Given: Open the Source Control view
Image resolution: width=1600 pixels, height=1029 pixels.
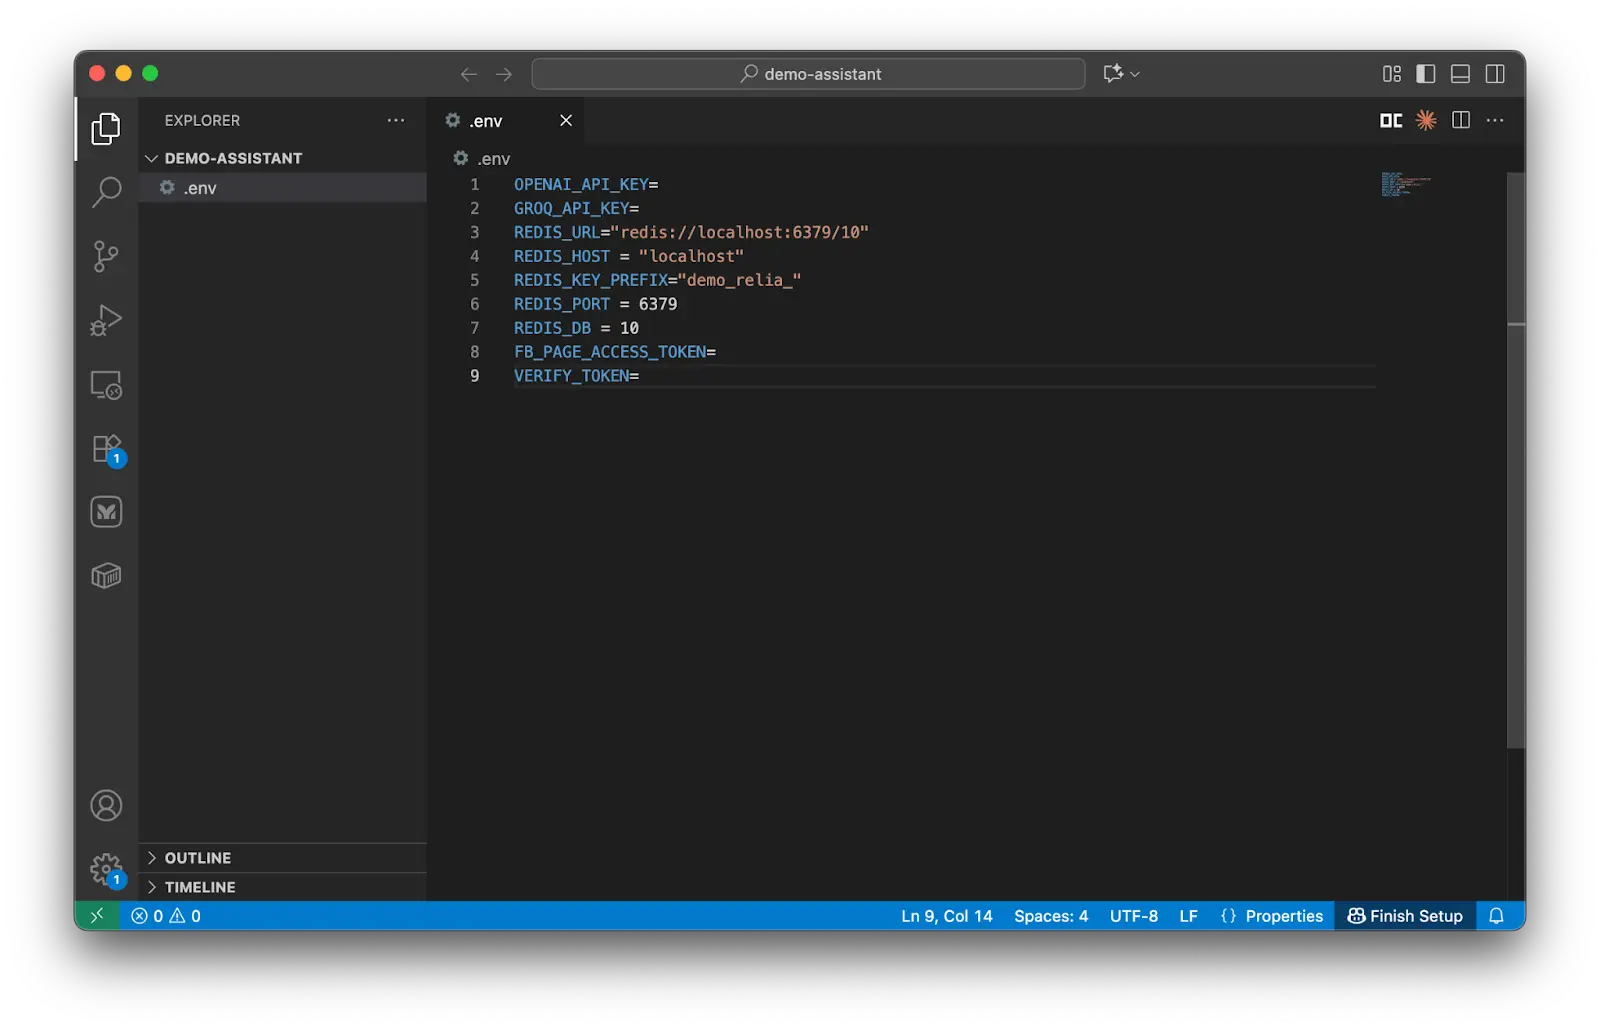Looking at the screenshot, I should tap(105, 255).
